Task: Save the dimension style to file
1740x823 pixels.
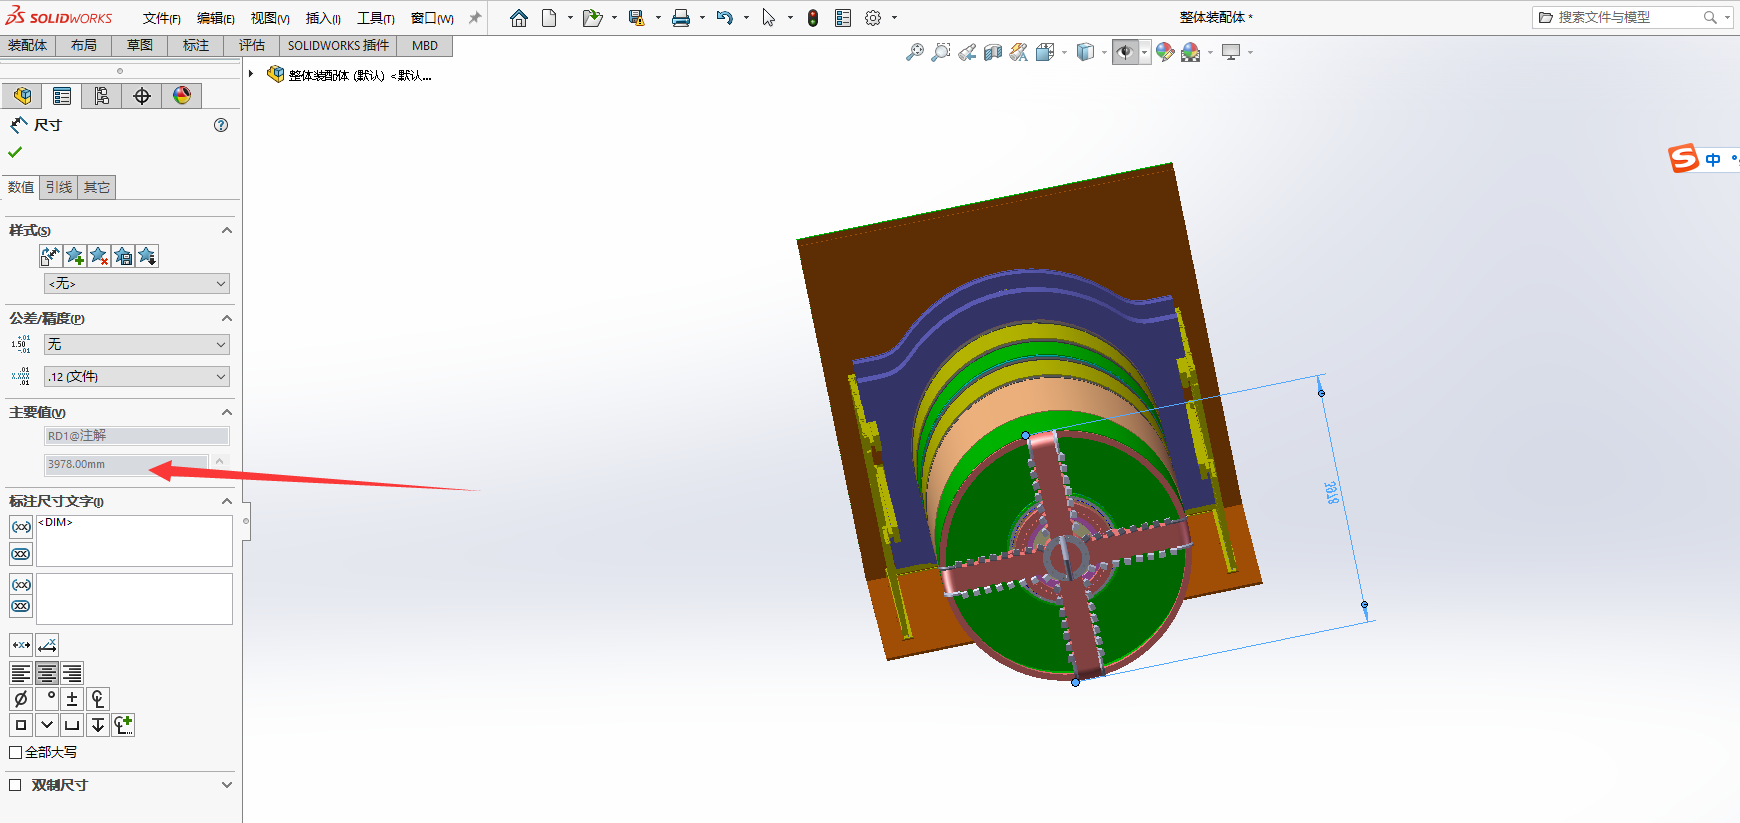Action: pyautogui.click(x=123, y=256)
